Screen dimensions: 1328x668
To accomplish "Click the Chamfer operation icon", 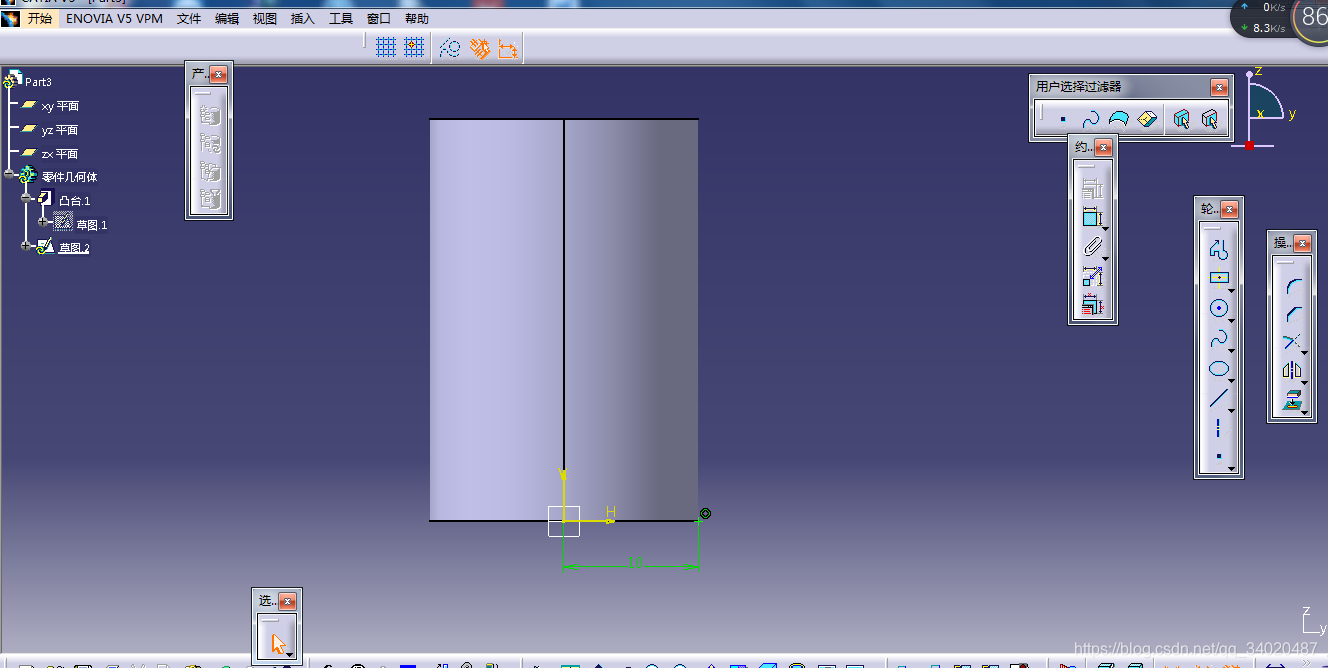I will (x=1292, y=314).
